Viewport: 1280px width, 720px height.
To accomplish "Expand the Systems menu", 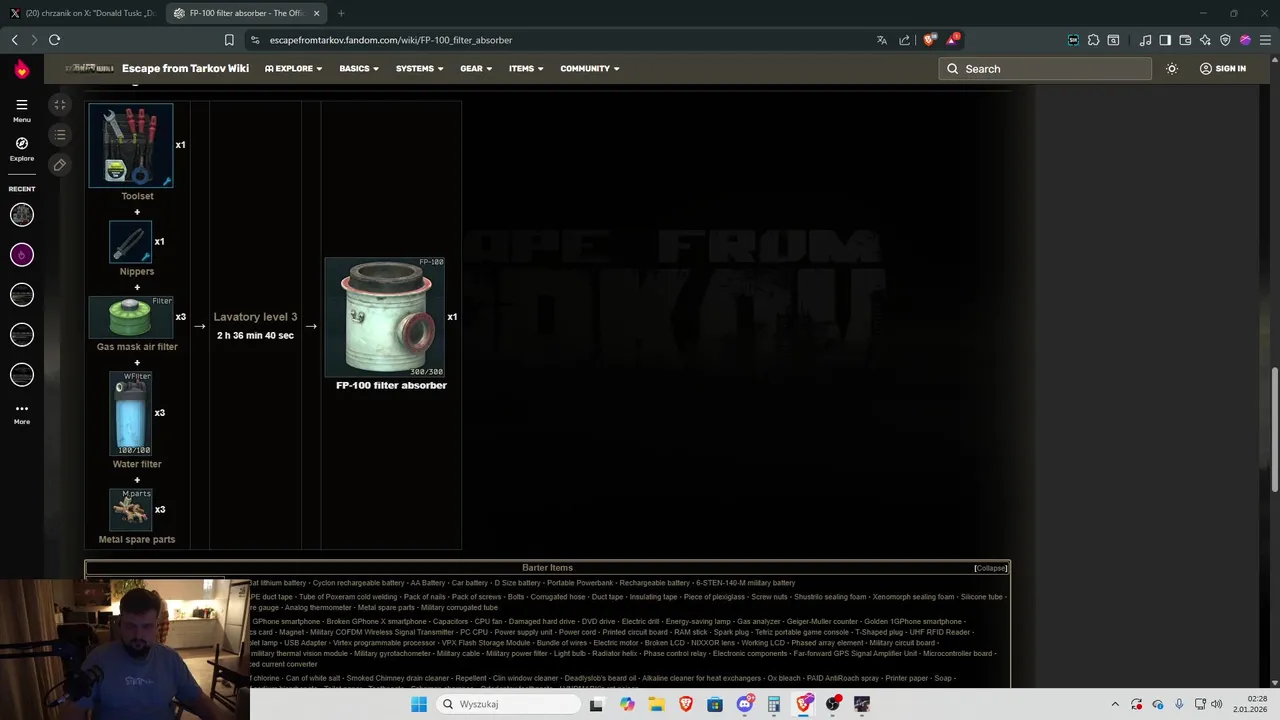I will coord(419,69).
